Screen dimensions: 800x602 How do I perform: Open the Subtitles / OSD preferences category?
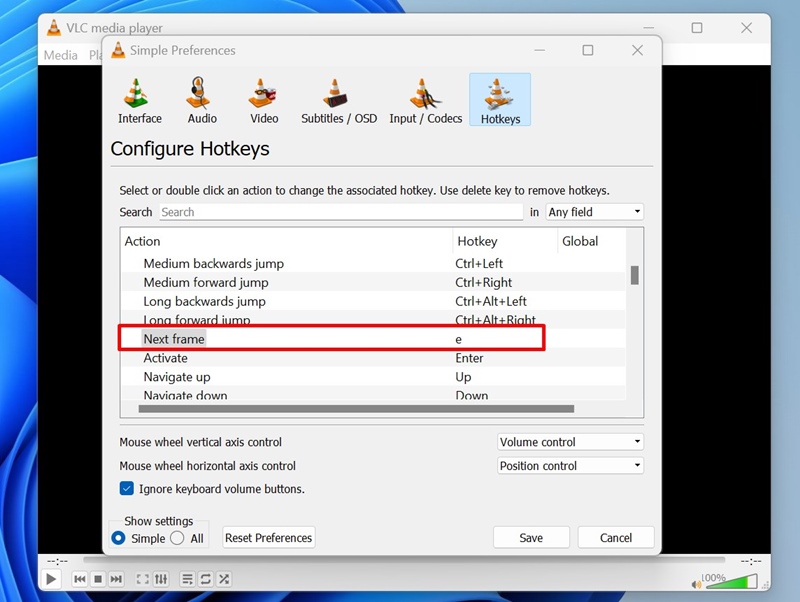click(339, 101)
